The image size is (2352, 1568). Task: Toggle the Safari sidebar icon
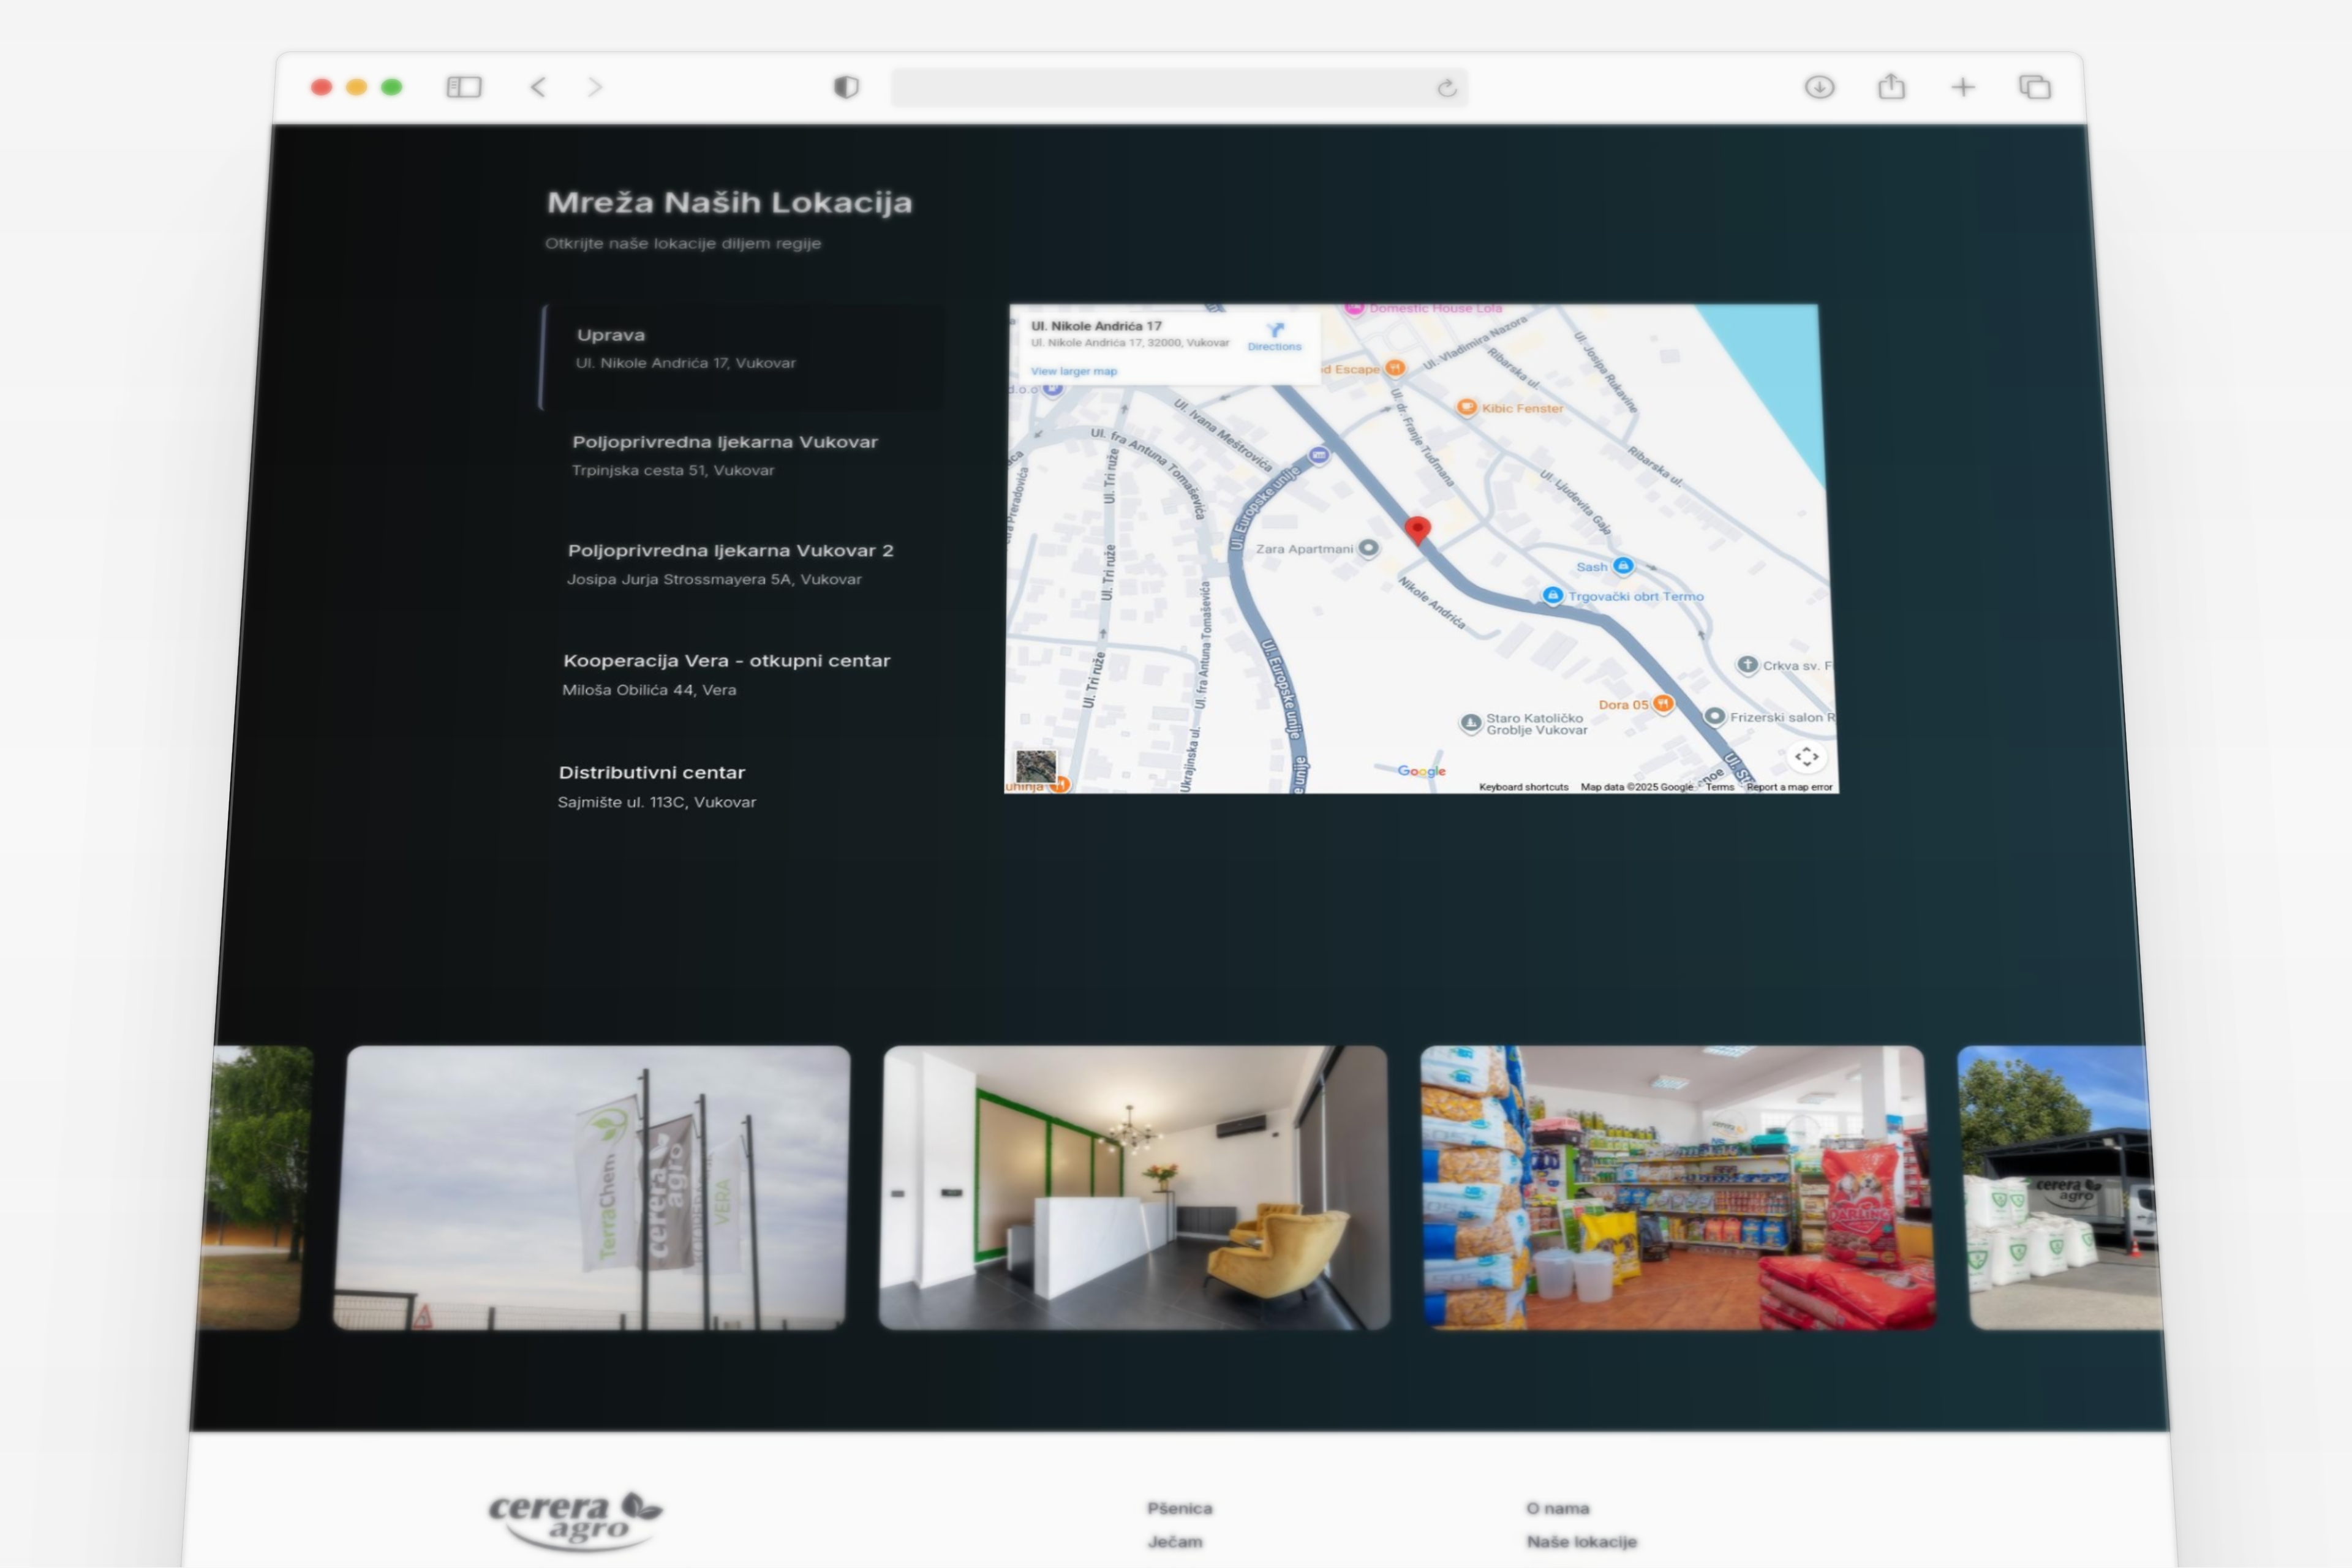(464, 87)
